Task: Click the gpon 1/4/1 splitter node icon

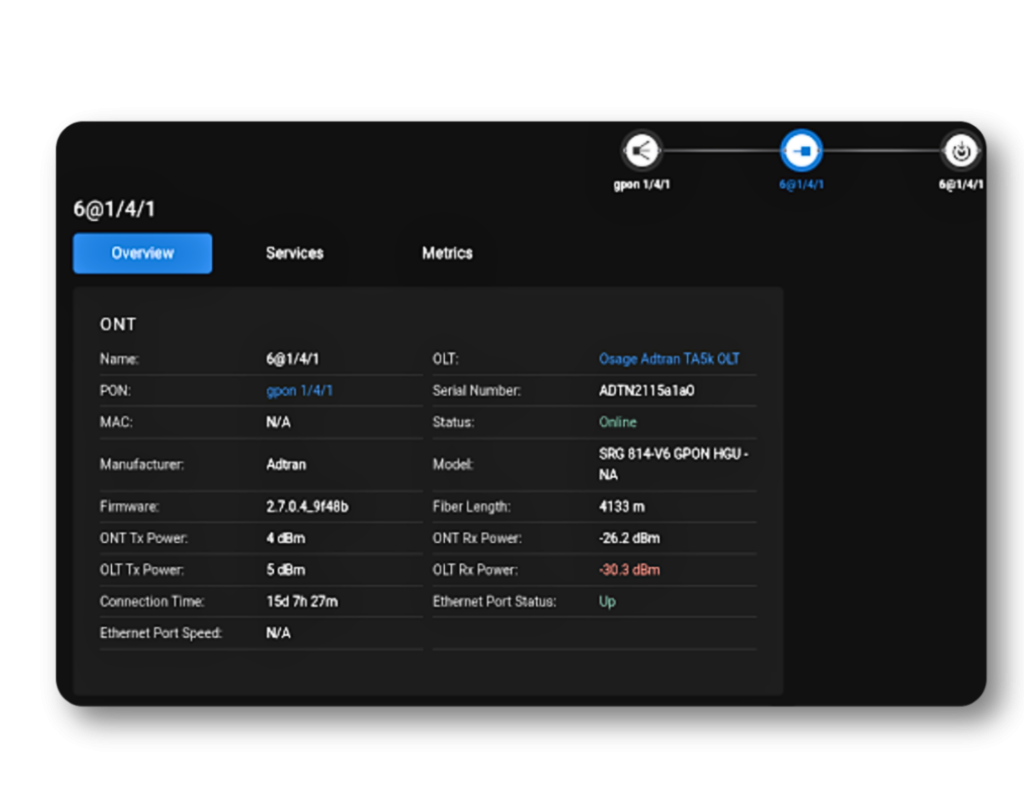Action: [x=641, y=151]
